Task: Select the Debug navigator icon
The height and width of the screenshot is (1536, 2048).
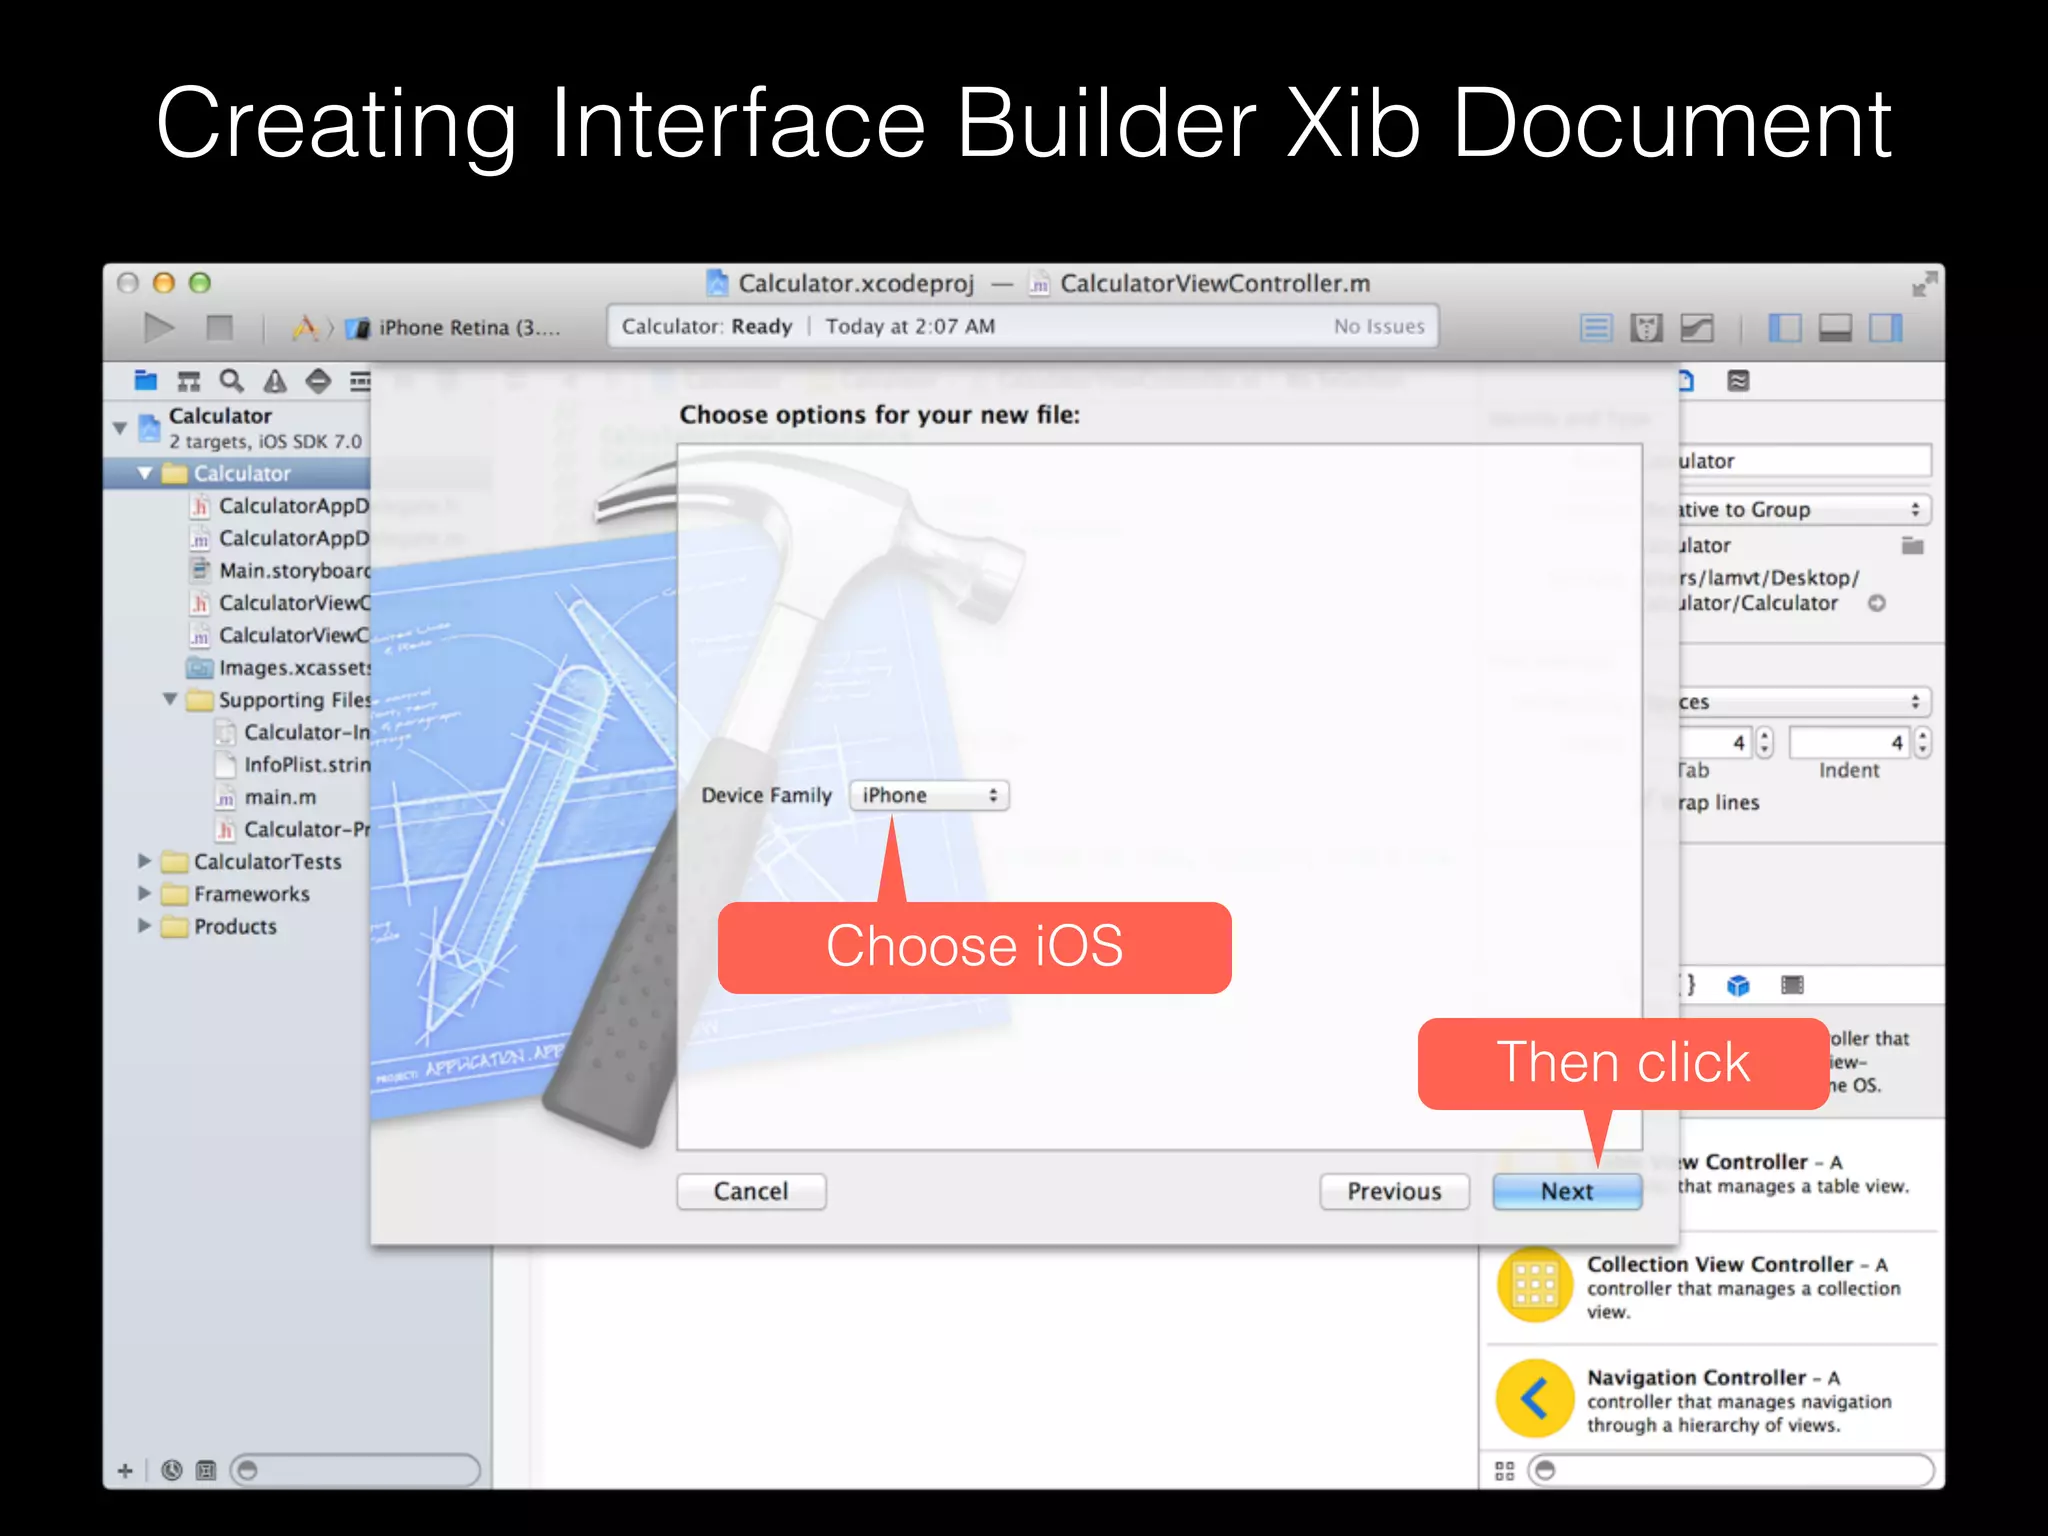Action: pyautogui.click(x=360, y=380)
